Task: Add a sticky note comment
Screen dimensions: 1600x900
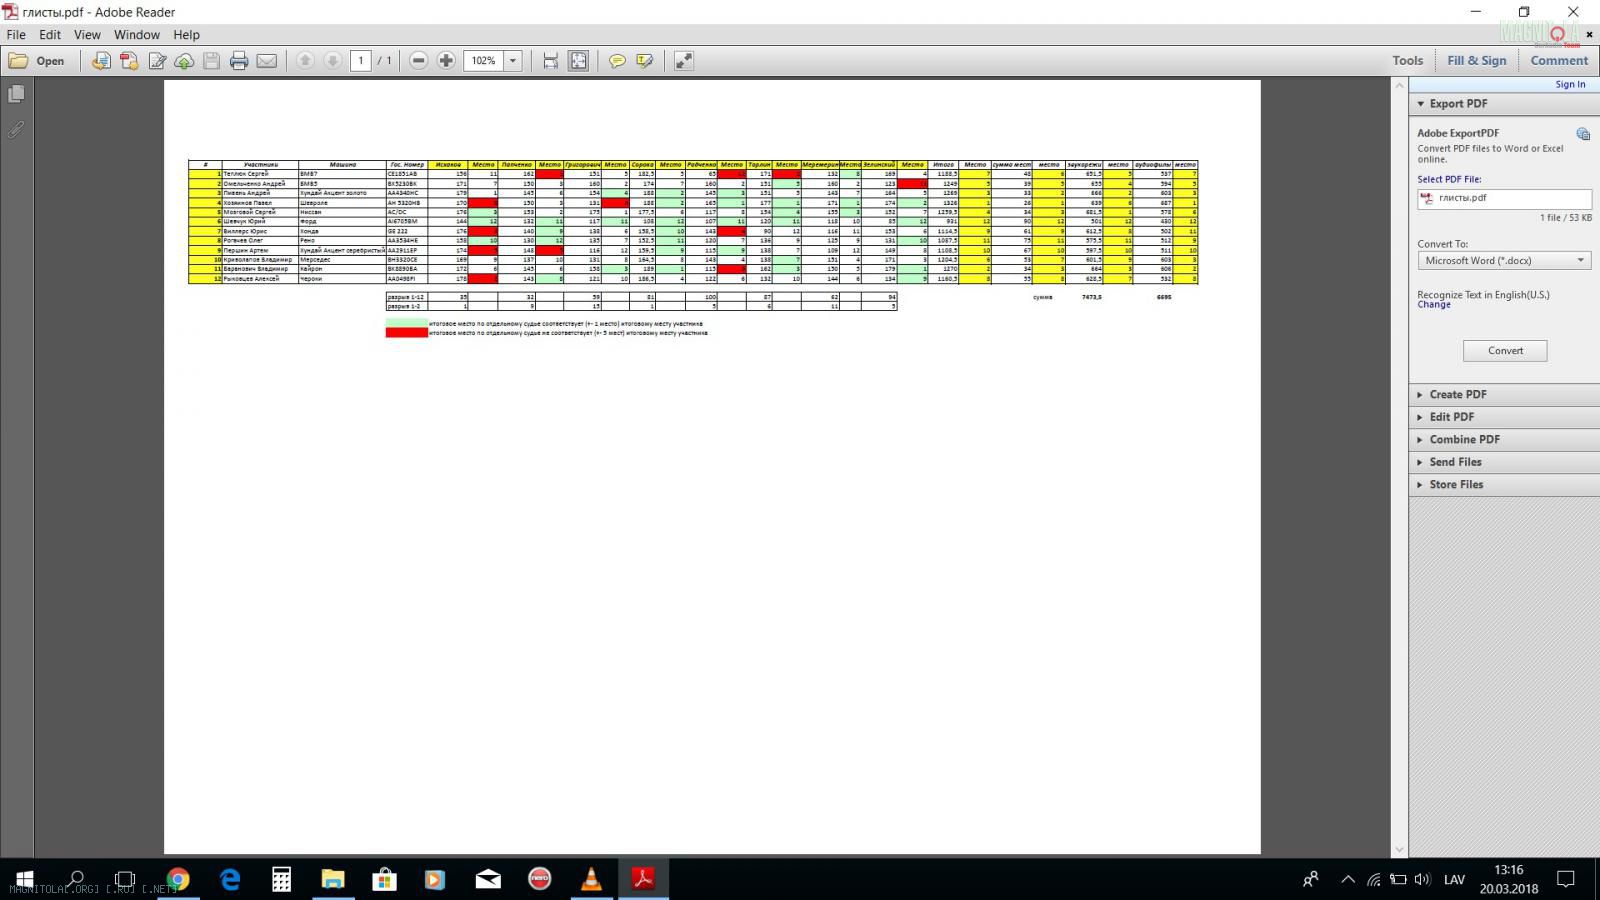Action: [x=617, y=61]
